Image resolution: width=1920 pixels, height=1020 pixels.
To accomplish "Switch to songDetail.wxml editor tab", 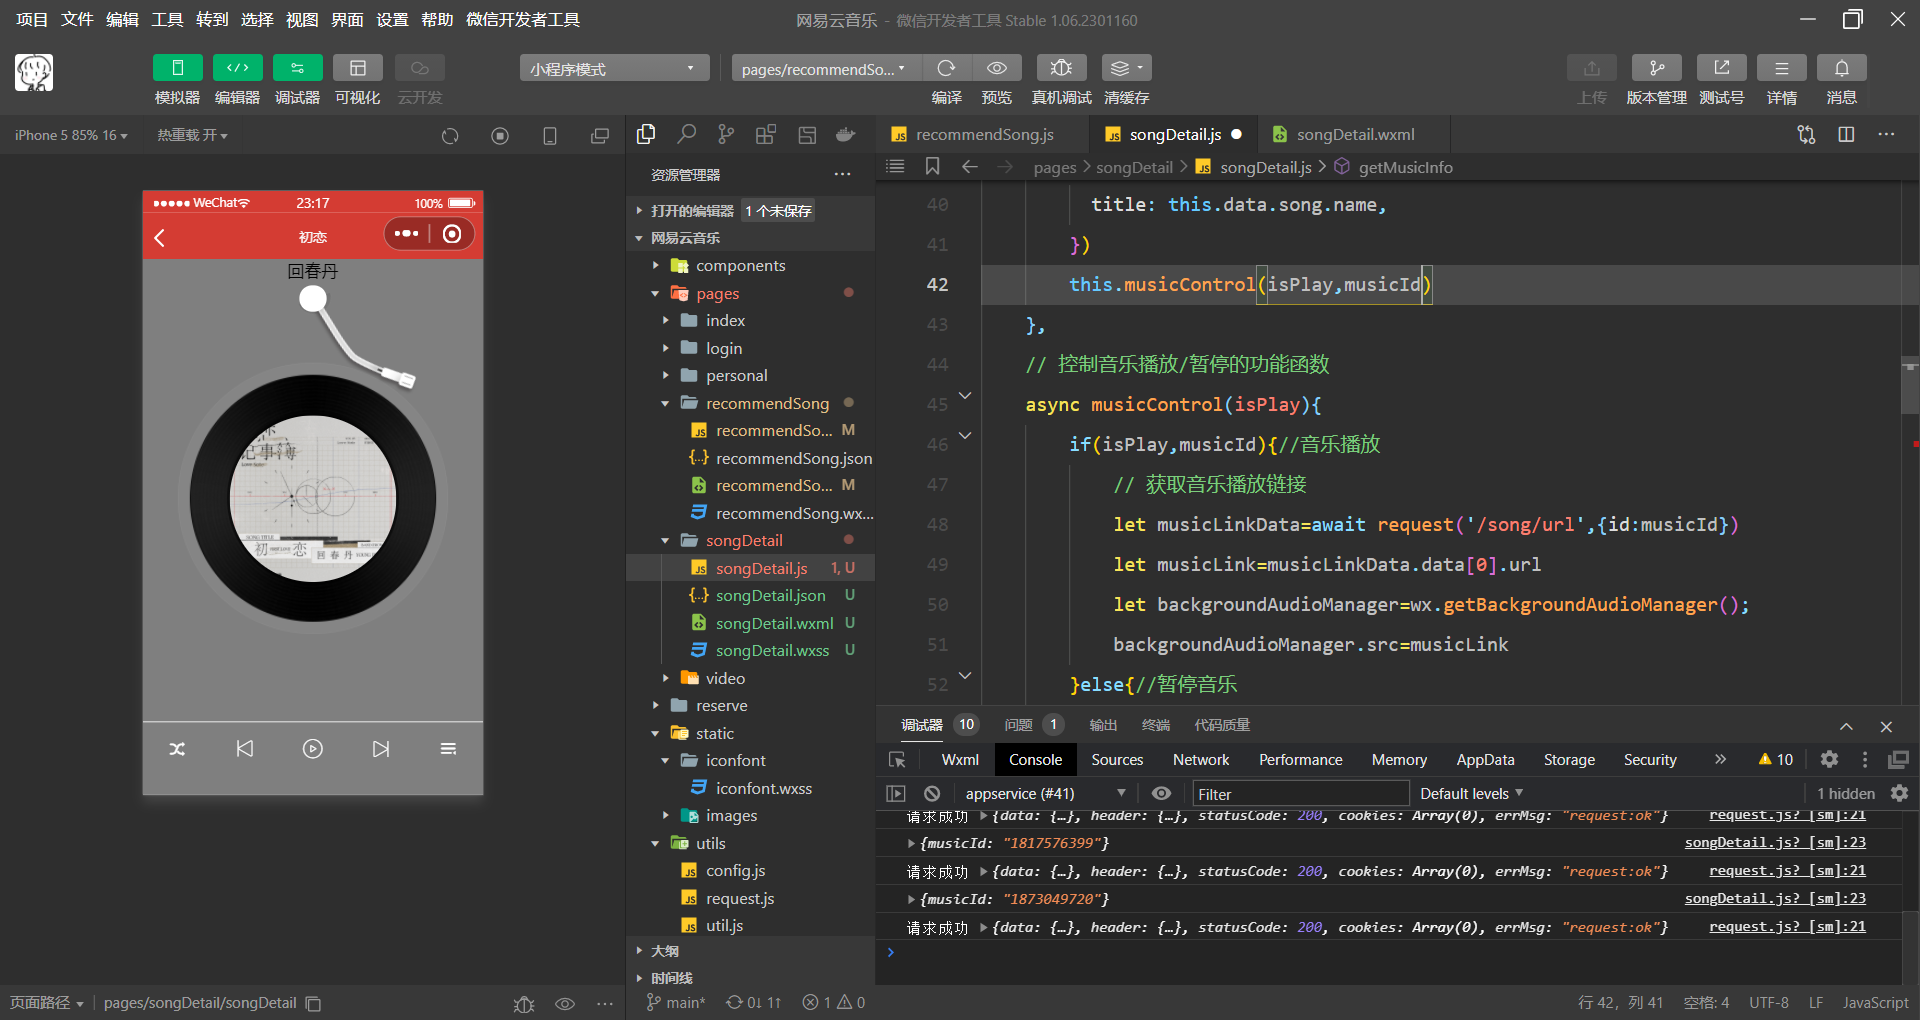I will tap(1354, 134).
